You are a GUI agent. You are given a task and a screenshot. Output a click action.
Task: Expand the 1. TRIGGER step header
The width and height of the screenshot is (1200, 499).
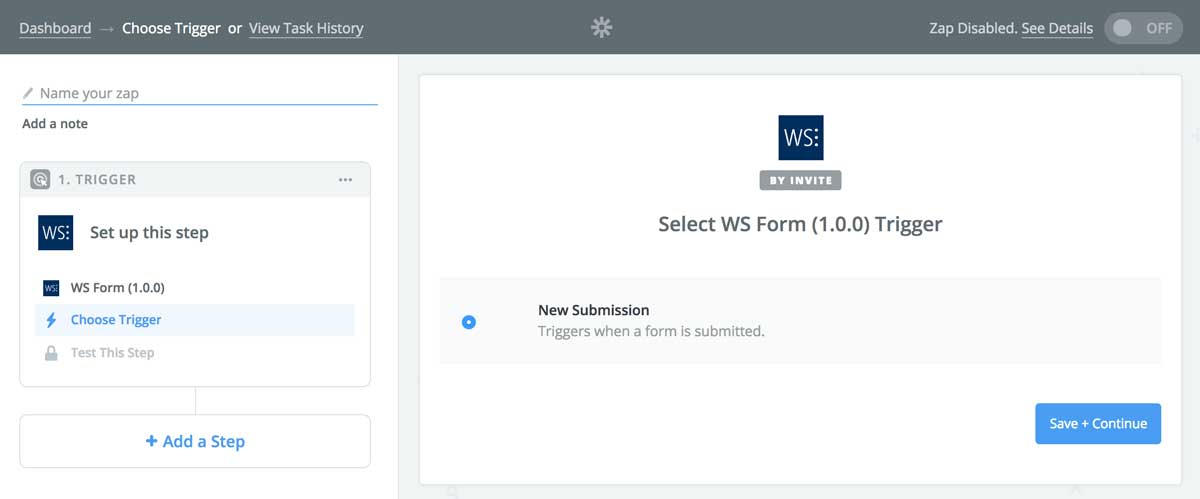click(x=195, y=180)
